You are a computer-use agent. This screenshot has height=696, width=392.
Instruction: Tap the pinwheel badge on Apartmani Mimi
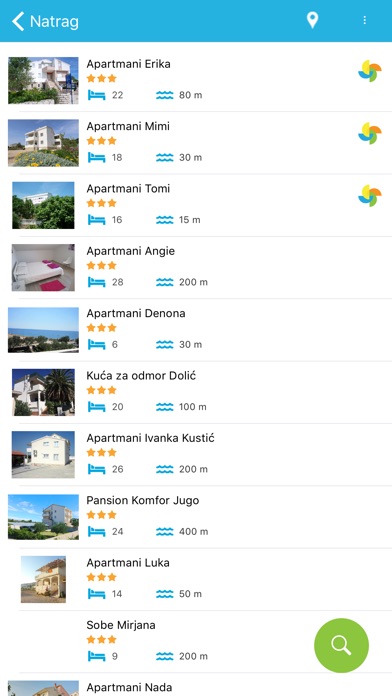tap(370, 133)
